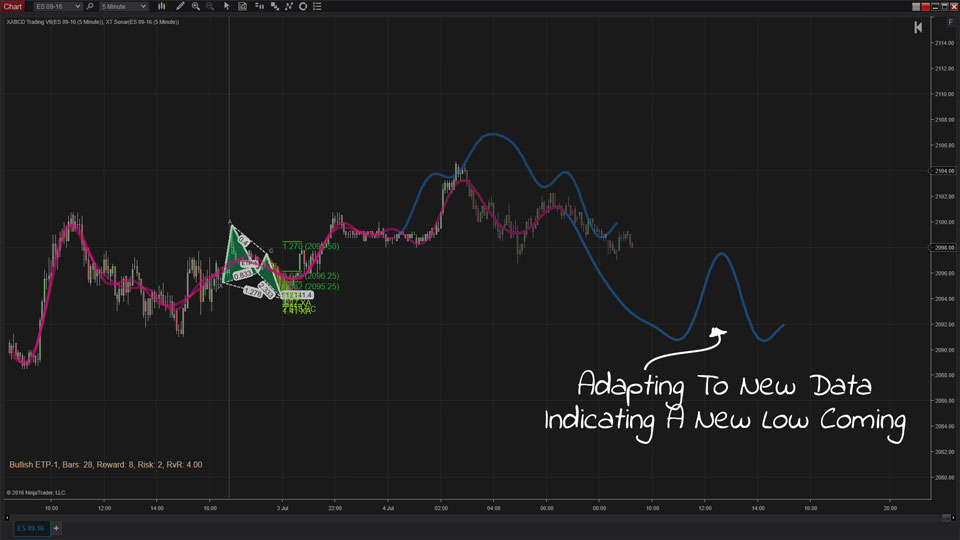Open the Strategies circle icon

click(302, 6)
